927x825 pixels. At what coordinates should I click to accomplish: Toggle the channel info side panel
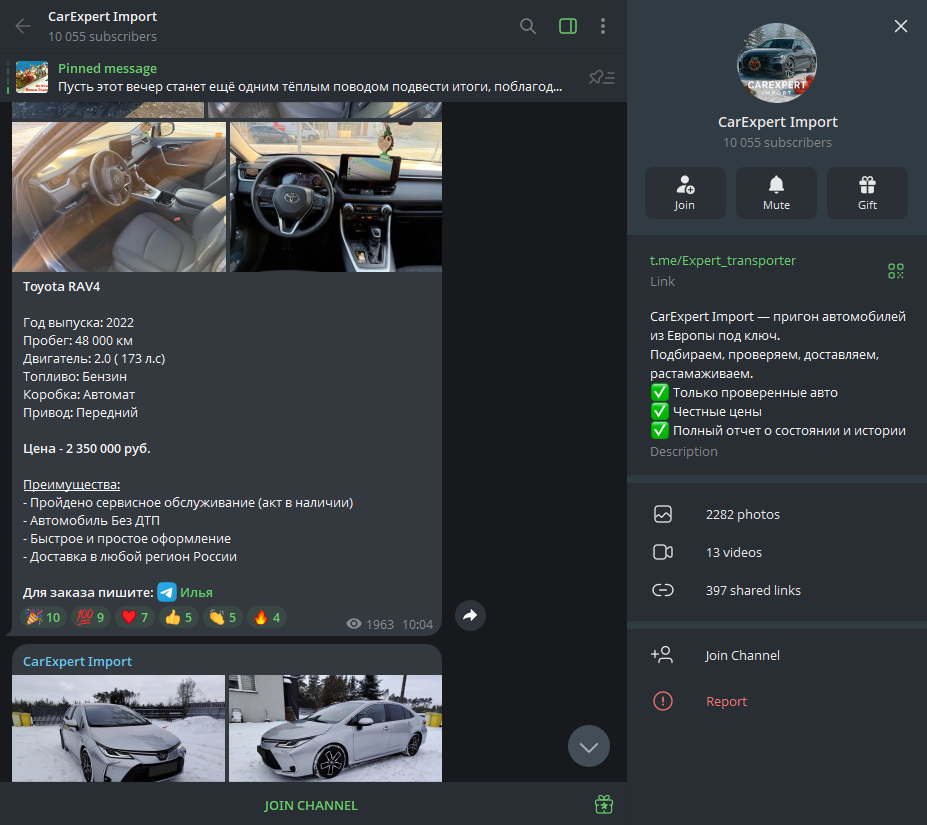(568, 26)
